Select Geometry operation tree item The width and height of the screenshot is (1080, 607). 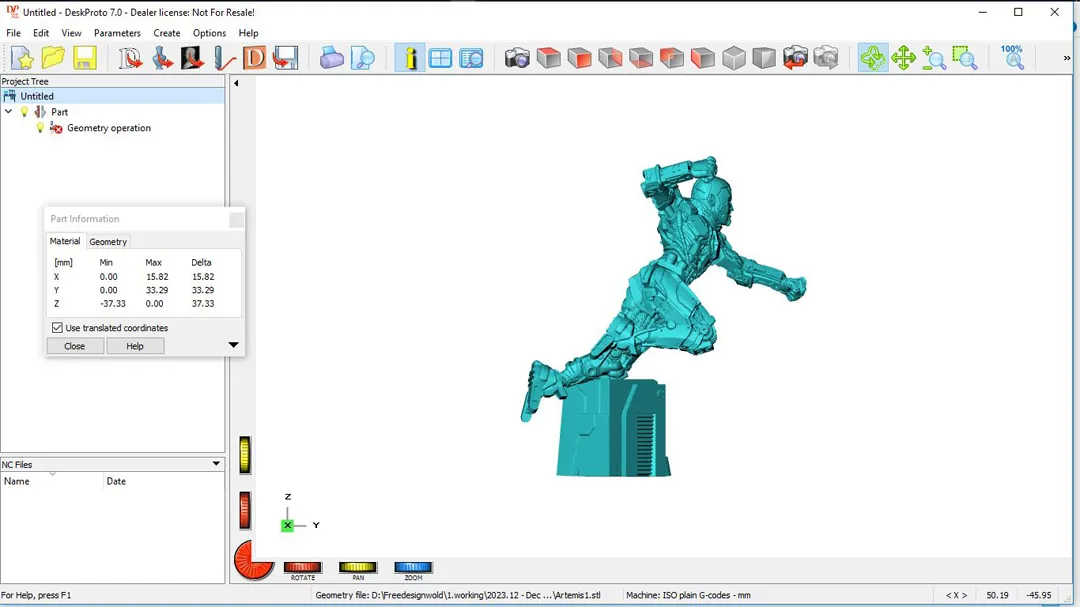pyautogui.click(x=109, y=128)
